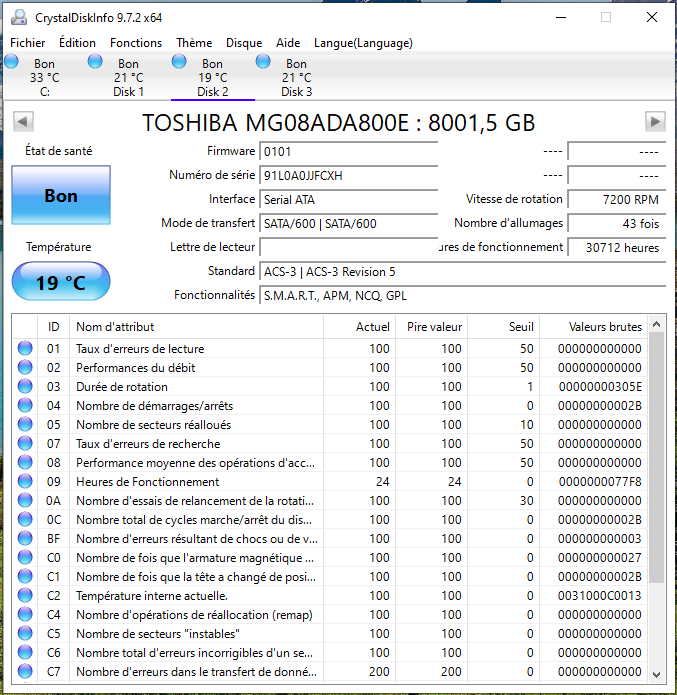This screenshot has height=695, width=677.
Task: Click the status orb above Disk 3
Action: click(263, 62)
